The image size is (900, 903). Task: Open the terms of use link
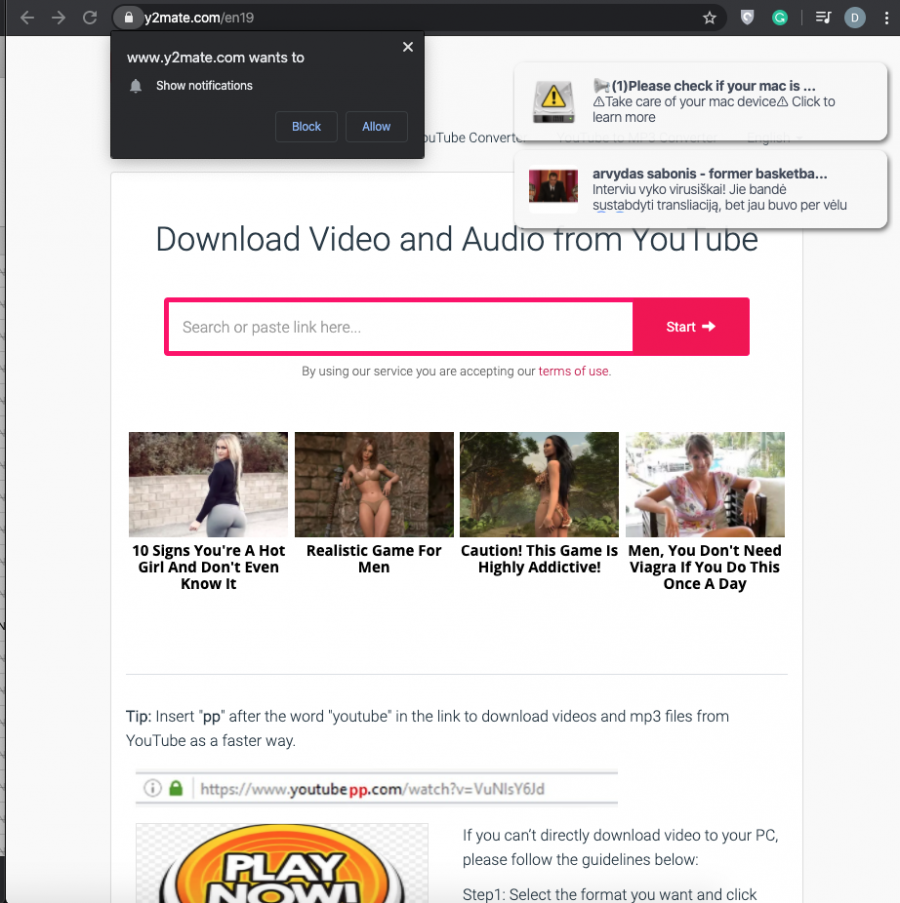tap(573, 371)
